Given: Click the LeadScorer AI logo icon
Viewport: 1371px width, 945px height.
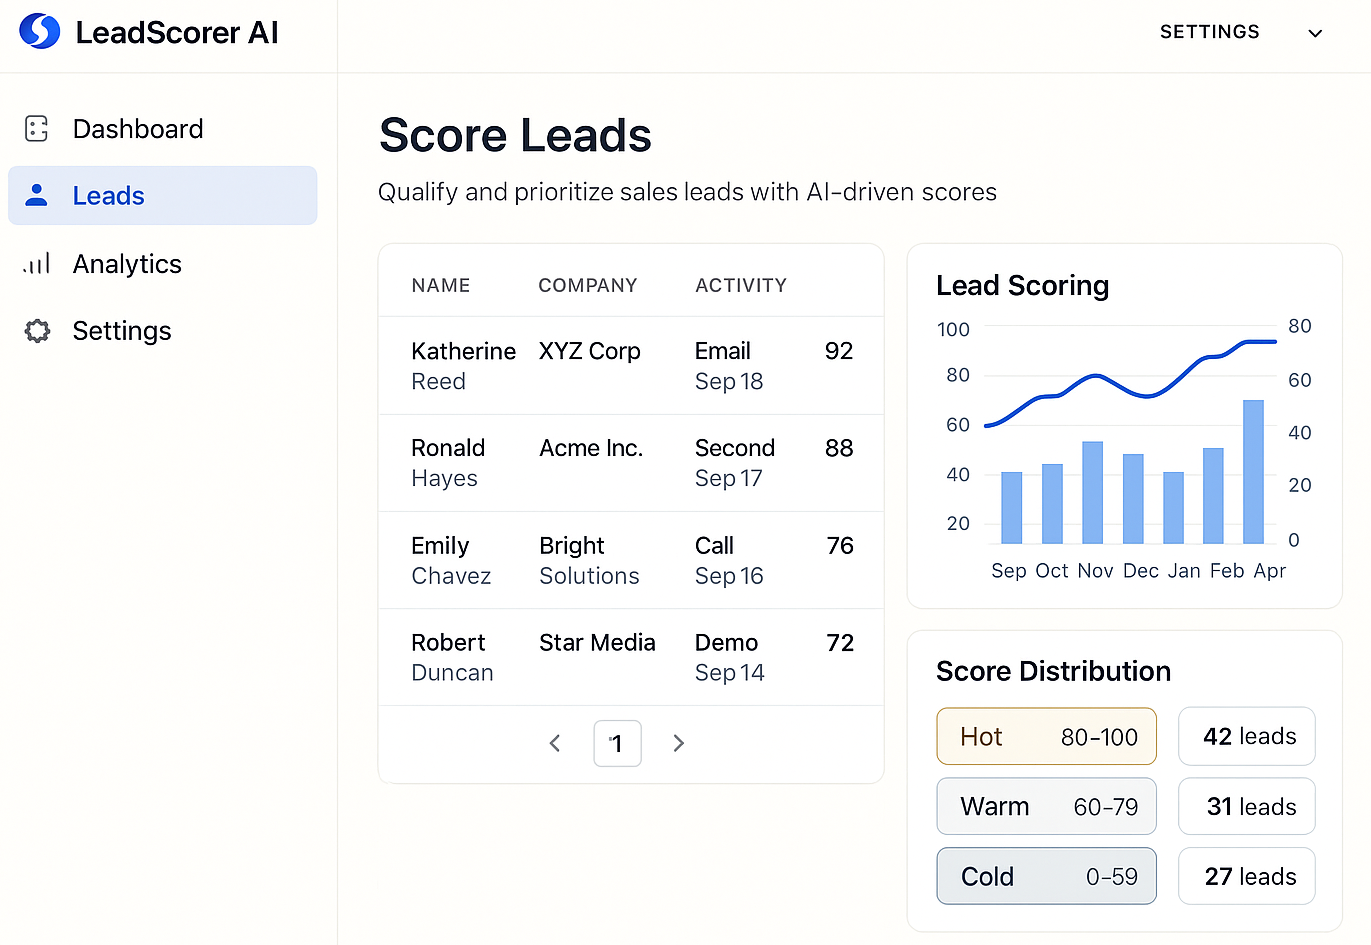Looking at the screenshot, I should (38, 31).
